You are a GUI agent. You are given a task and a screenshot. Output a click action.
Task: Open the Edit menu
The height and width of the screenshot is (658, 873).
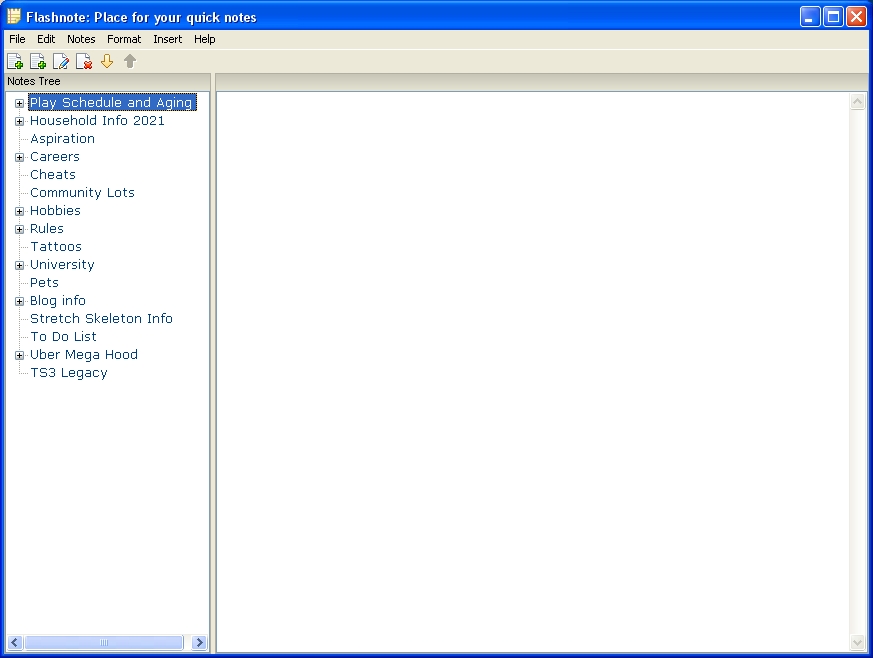pyautogui.click(x=46, y=39)
